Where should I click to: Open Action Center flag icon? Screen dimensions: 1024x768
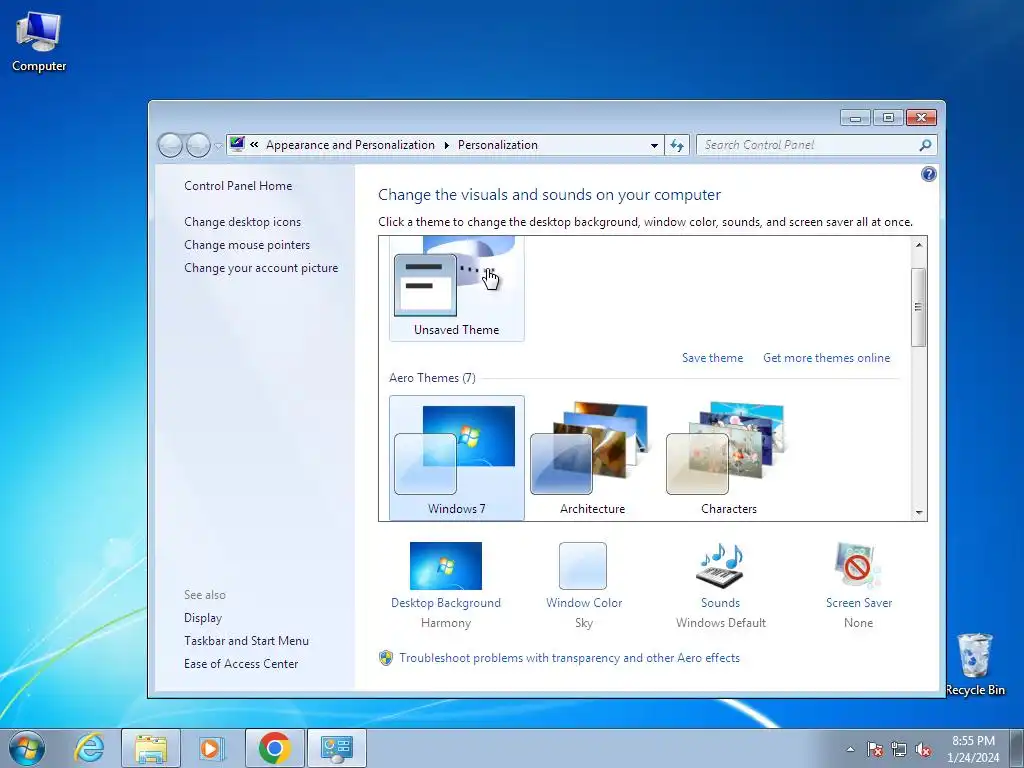(x=875, y=749)
